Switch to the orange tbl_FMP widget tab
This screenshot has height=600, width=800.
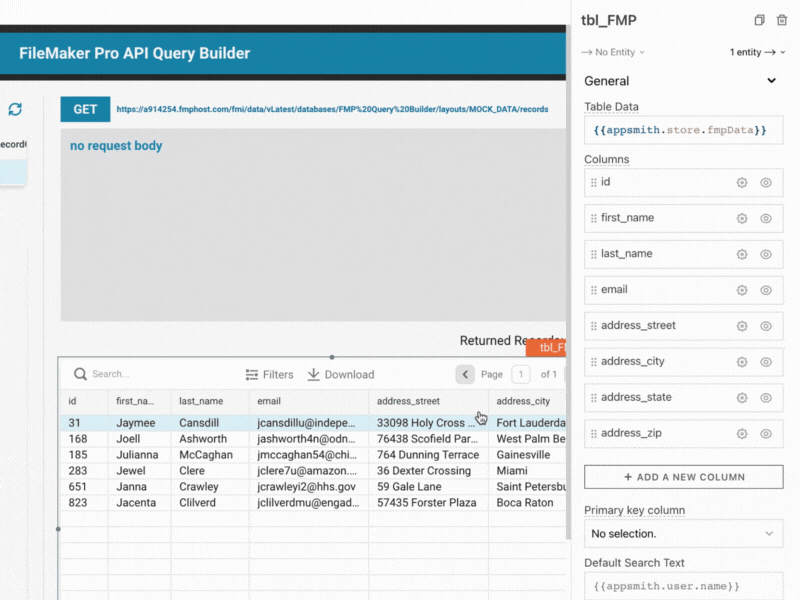click(551, 348)
